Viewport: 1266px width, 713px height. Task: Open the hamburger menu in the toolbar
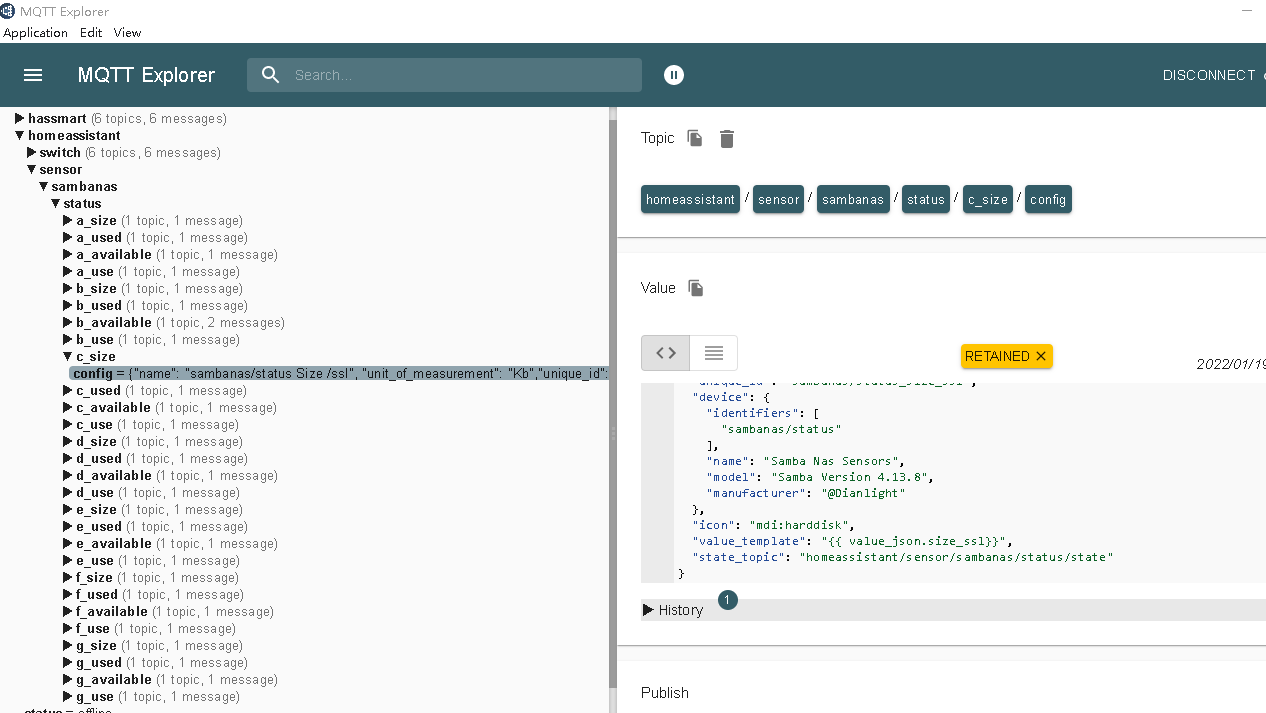pyautogui.click(x=33, y=75)
